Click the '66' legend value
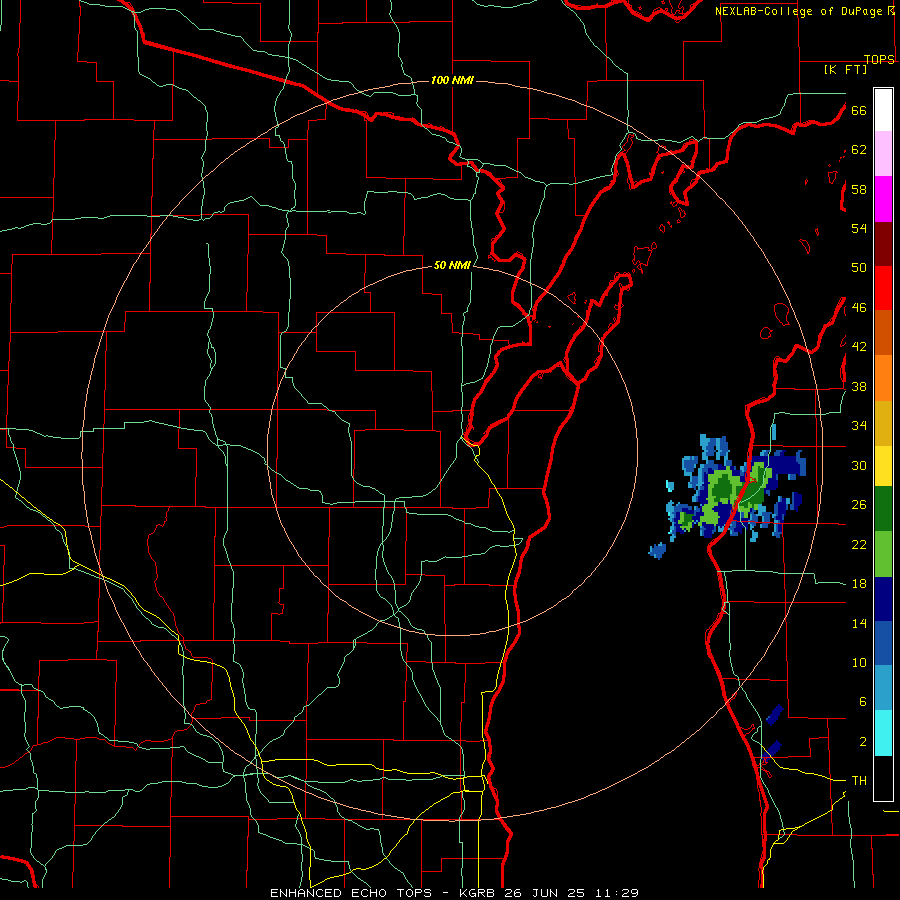The width and height of the screenshot is (900, 900). click(859, 110)
